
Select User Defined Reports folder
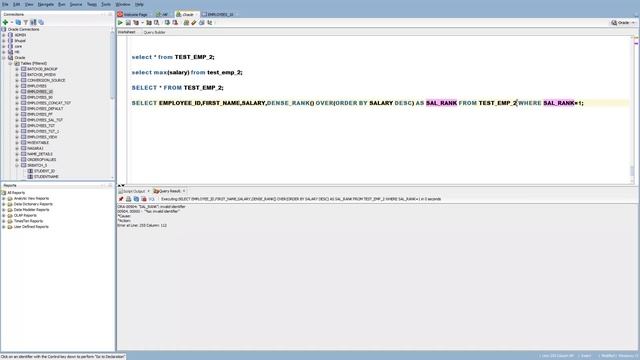coord(31,227)
